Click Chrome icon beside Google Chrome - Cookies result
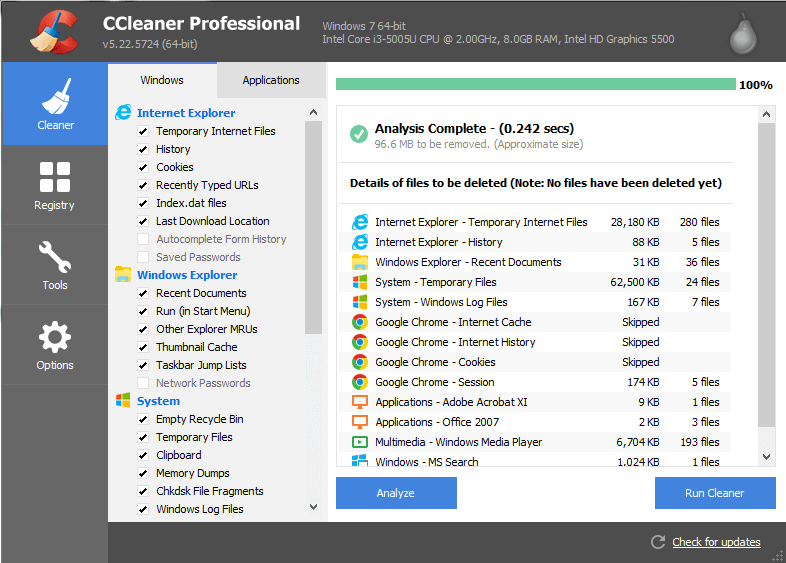The height and width of the screenshot is (563, 786). (359, 362)
